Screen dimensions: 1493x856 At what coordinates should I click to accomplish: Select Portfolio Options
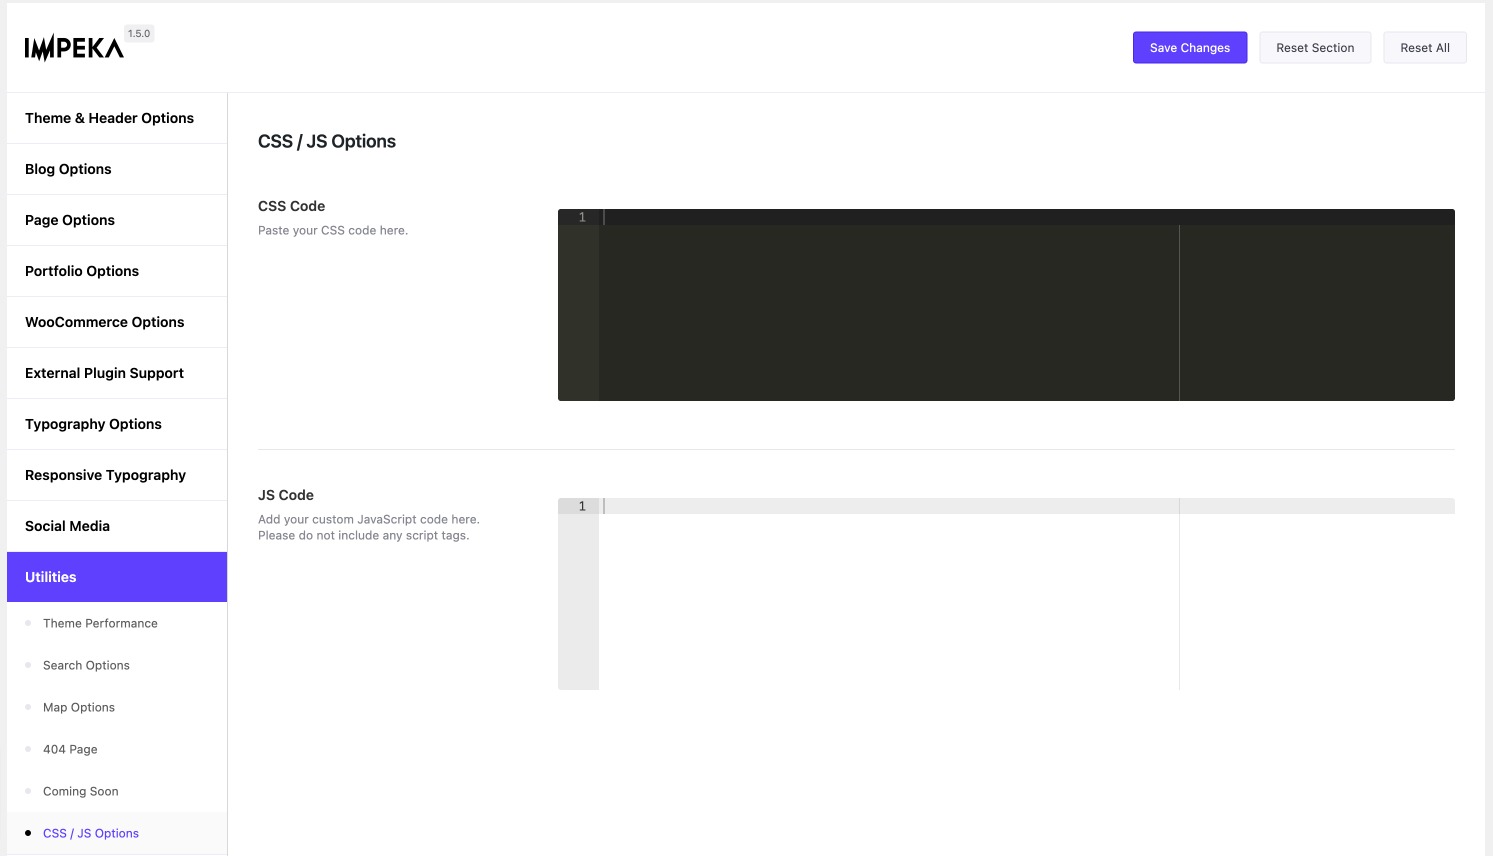coord(82,271)
